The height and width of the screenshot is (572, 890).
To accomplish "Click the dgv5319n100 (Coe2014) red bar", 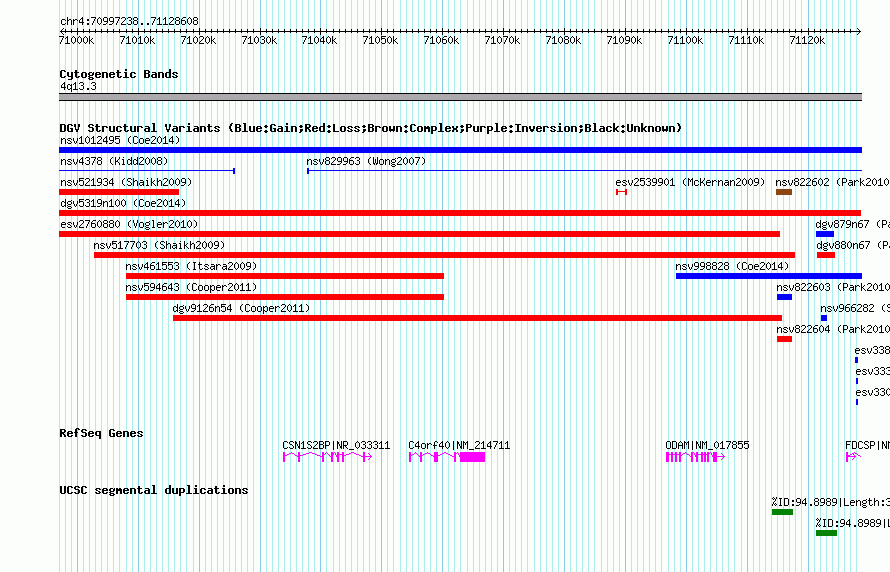I will point(460,213).
